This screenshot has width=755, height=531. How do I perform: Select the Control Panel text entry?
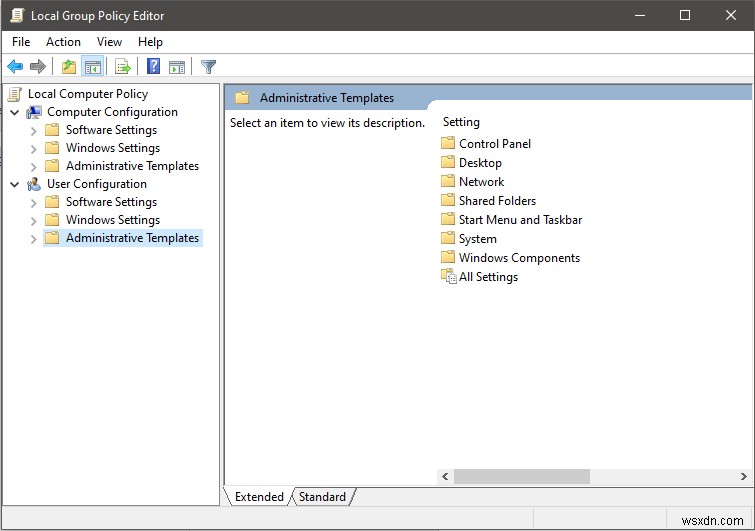[x=495, y=143]
